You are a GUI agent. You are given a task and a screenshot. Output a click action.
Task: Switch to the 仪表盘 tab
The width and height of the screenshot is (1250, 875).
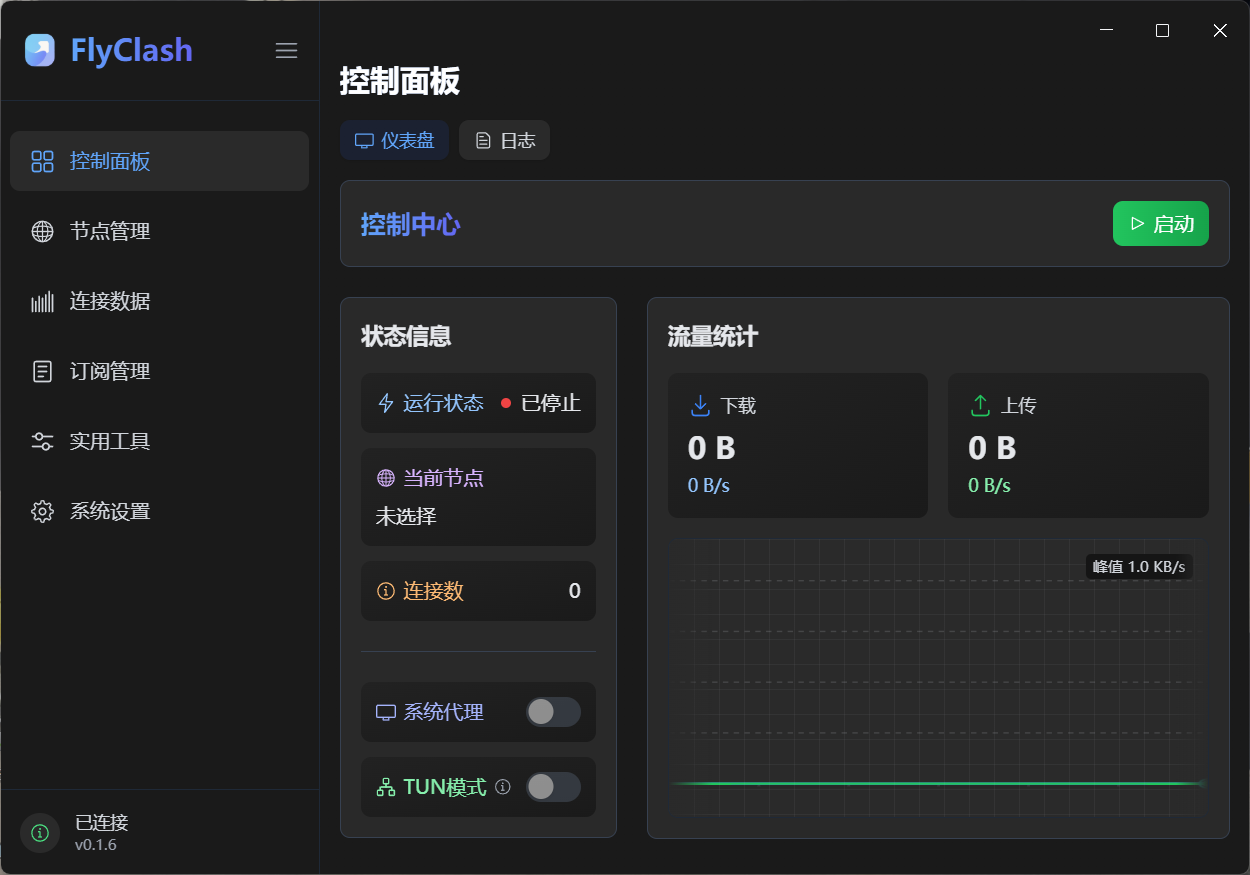(x=394, y=140)
